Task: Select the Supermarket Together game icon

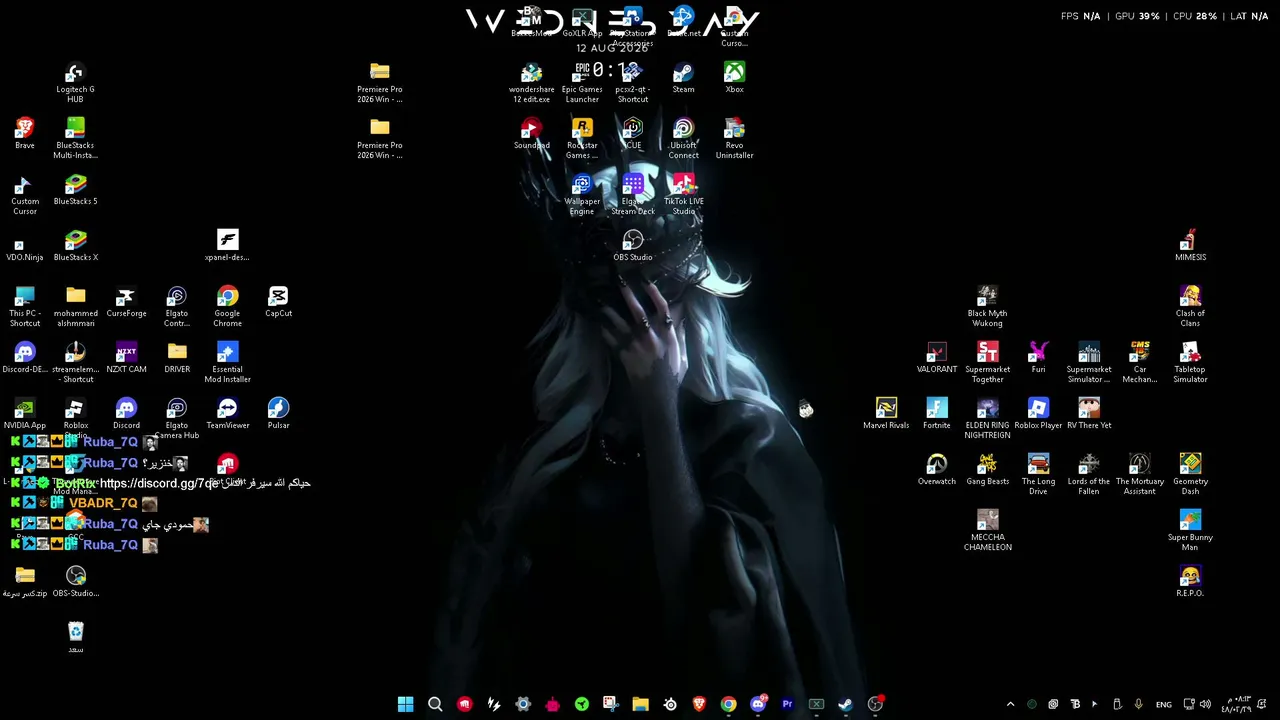Action: [987, 363]
